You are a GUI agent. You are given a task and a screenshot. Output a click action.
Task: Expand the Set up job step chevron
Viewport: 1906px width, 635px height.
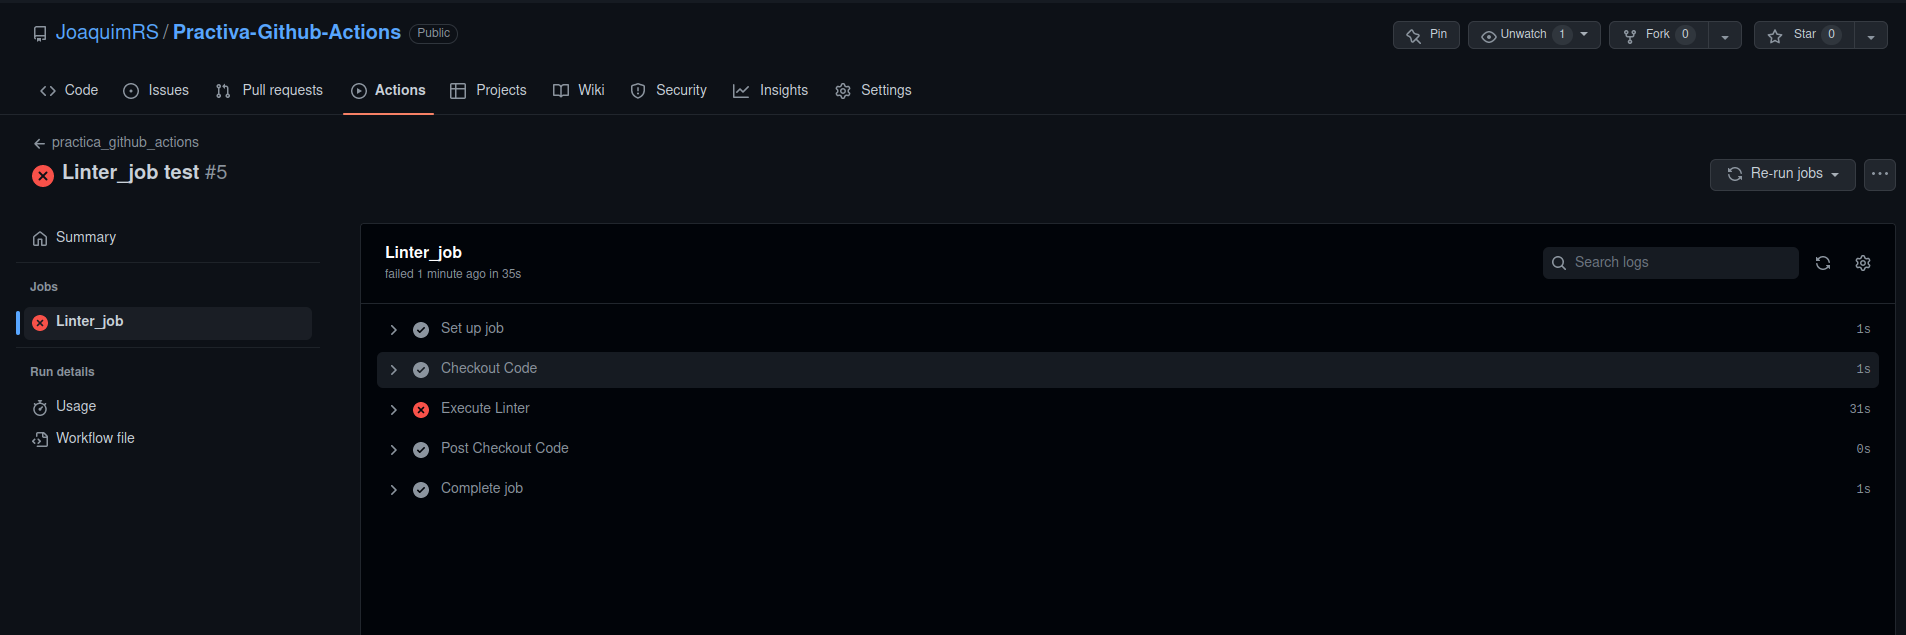point(394,330)
